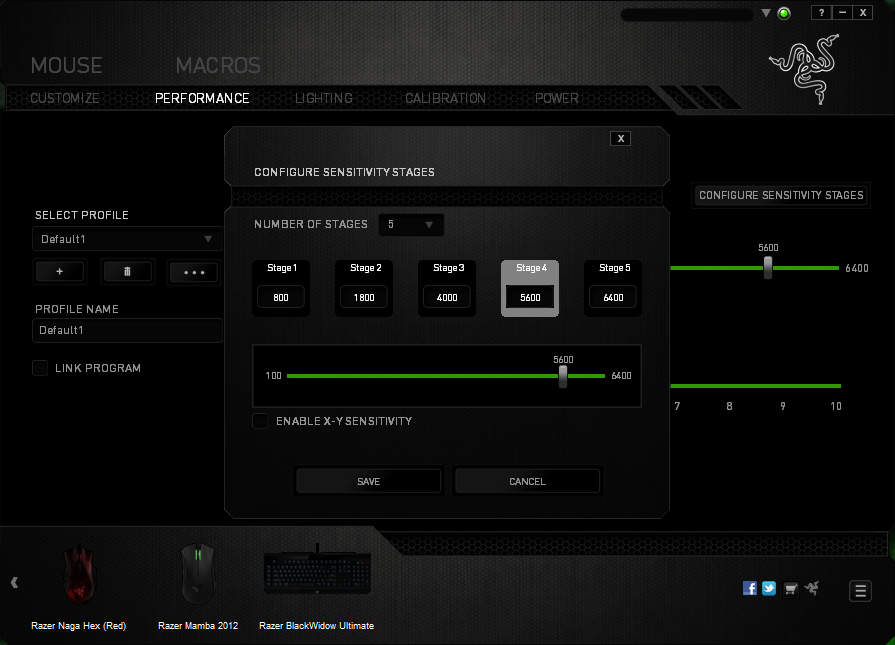Open the Macros section
895x645 pixels.
[x=218, y=66]
